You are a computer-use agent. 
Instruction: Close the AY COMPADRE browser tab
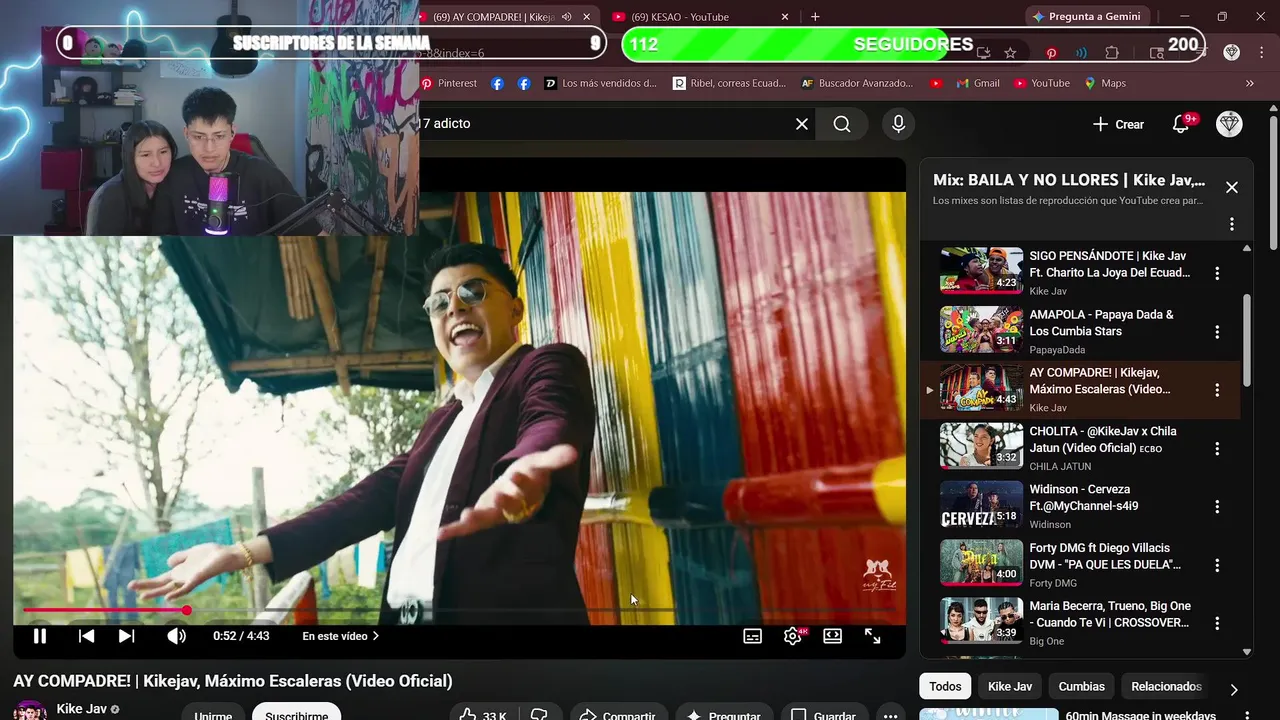(587, 17)
